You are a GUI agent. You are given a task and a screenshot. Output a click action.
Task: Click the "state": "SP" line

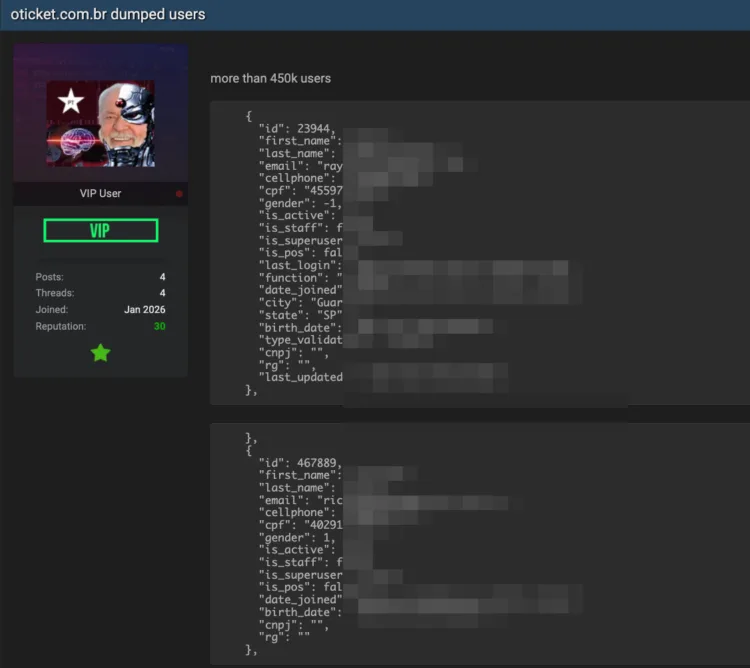click(300, 315)
